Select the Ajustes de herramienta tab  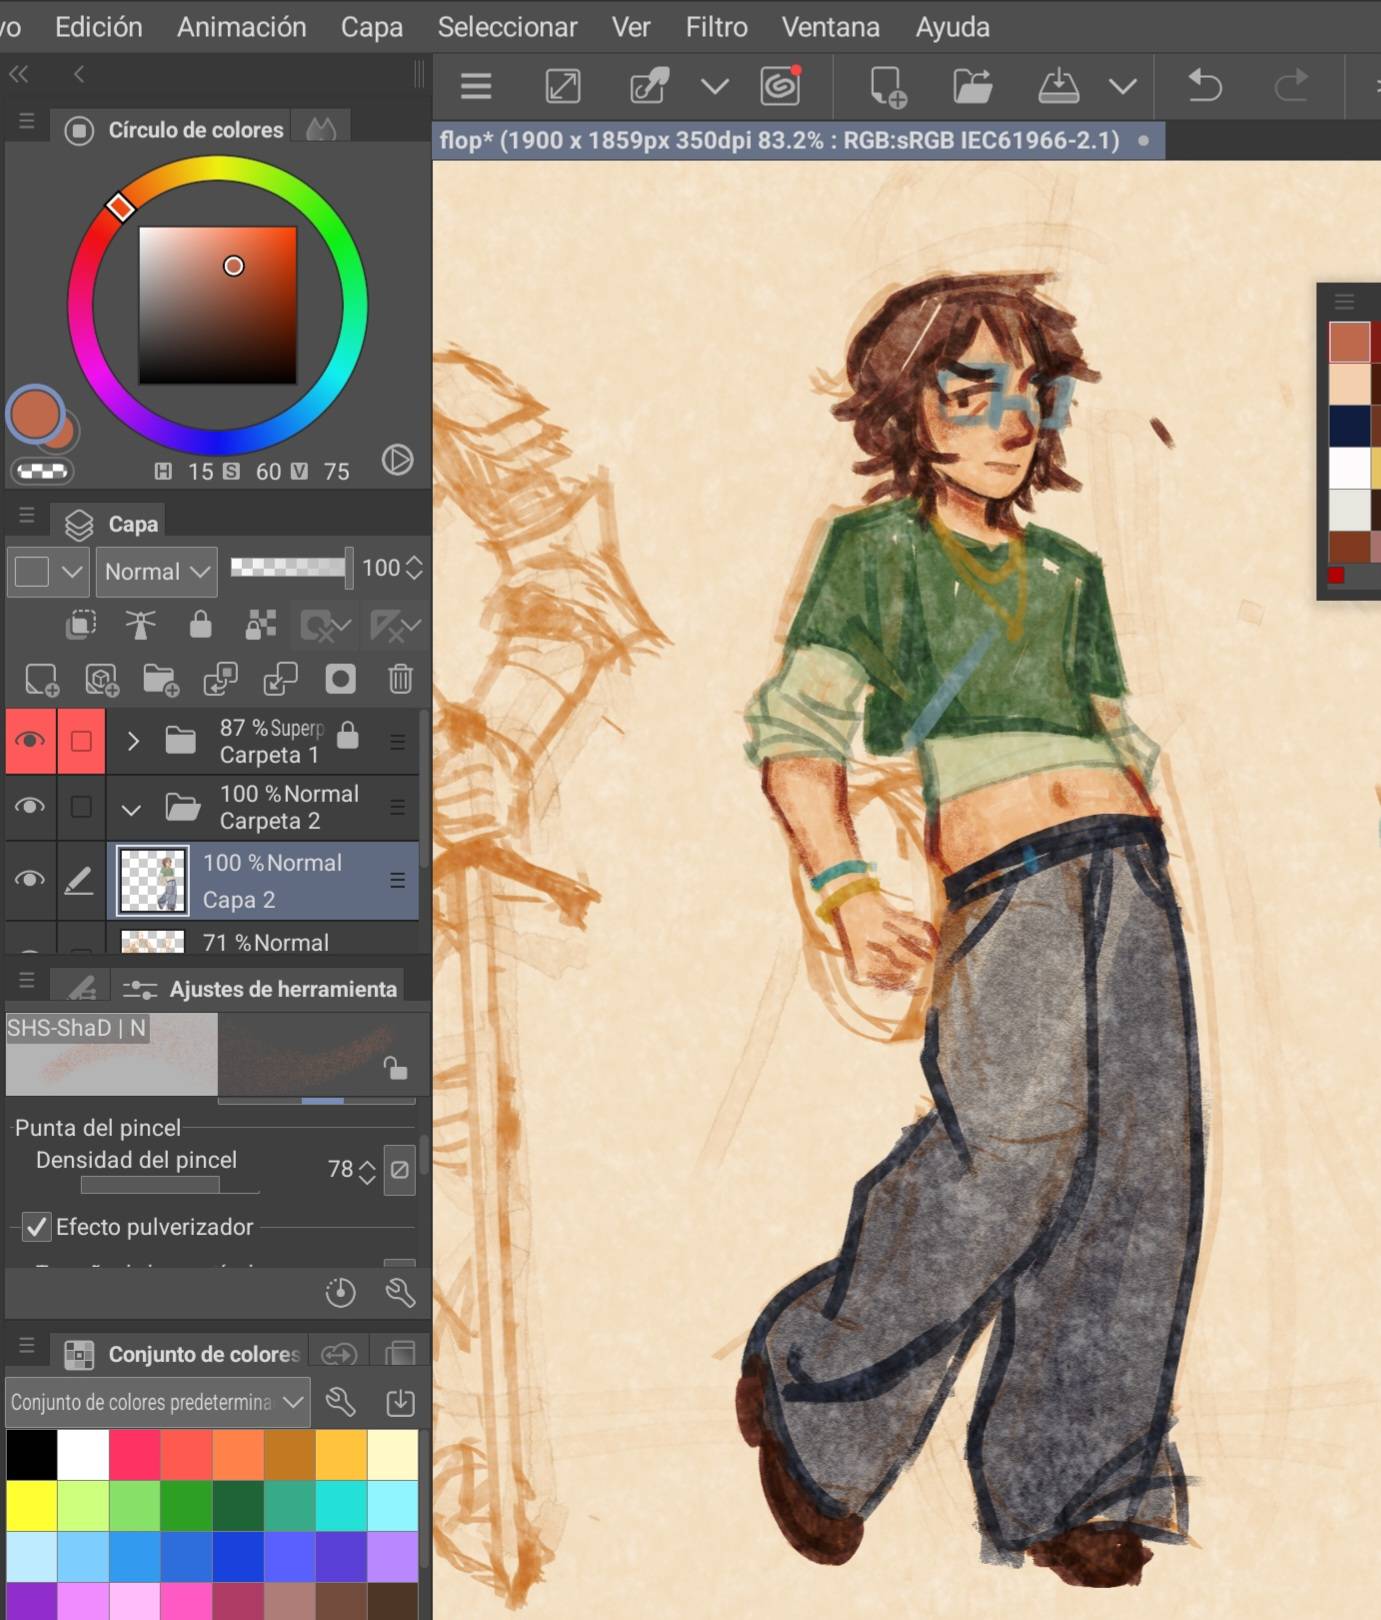point(260,989)
